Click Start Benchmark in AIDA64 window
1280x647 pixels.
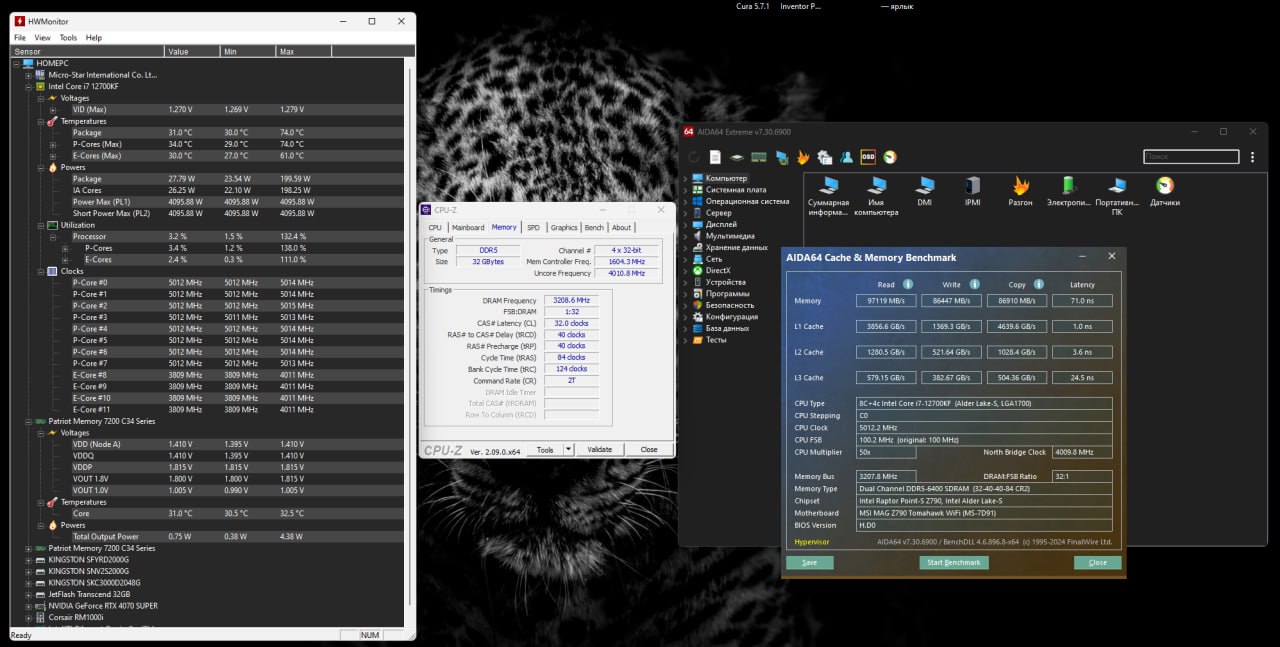point(954,563)
